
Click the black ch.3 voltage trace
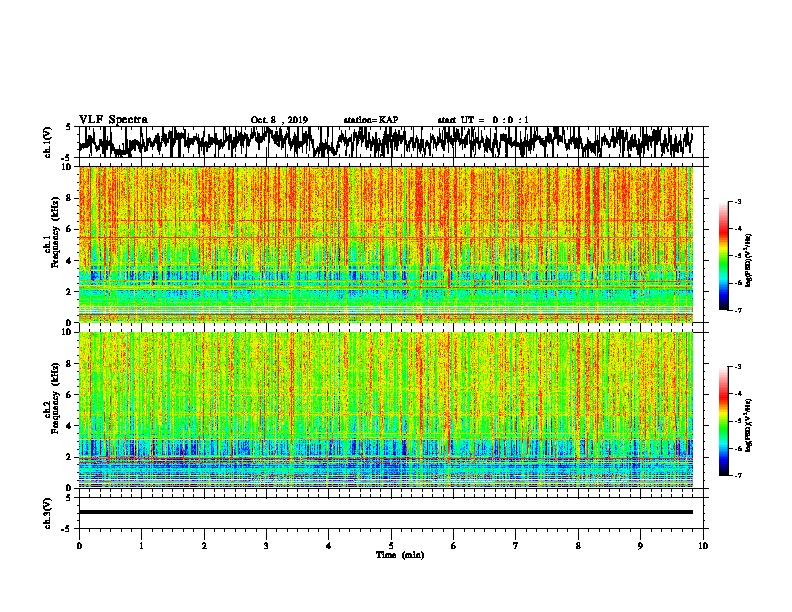coord(386,512)
